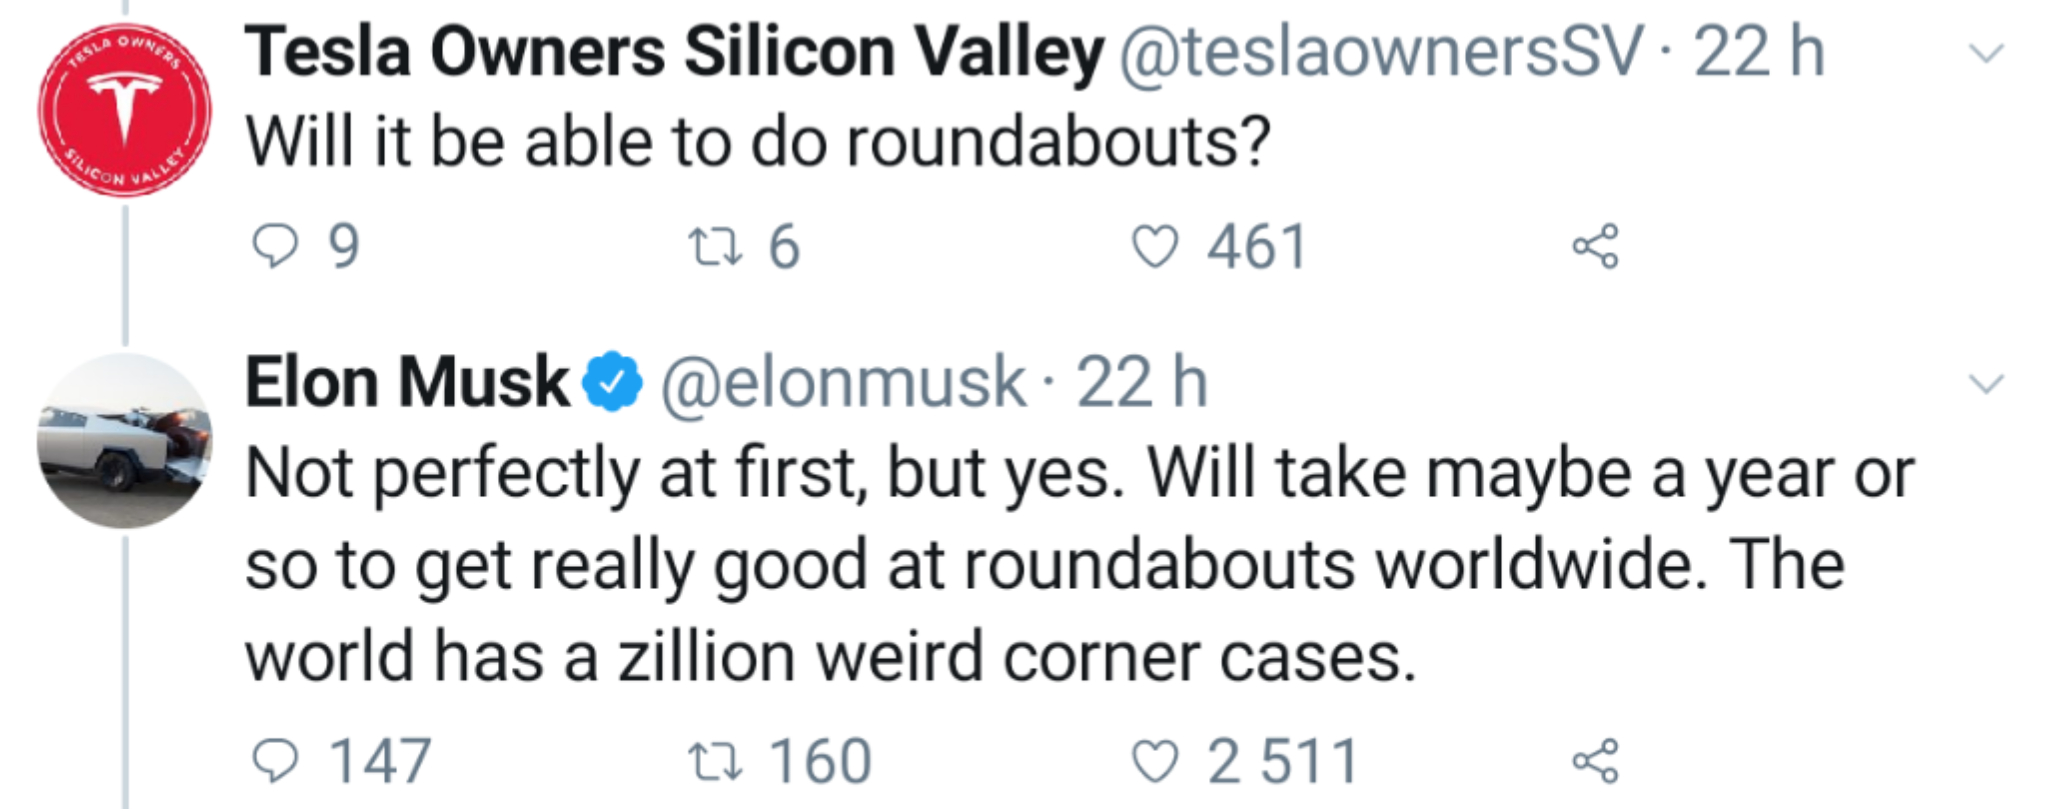This screenshot has width=2048, height=809.
Task: Visit Elon Musk profile name
Action: [x=407, y=382]
